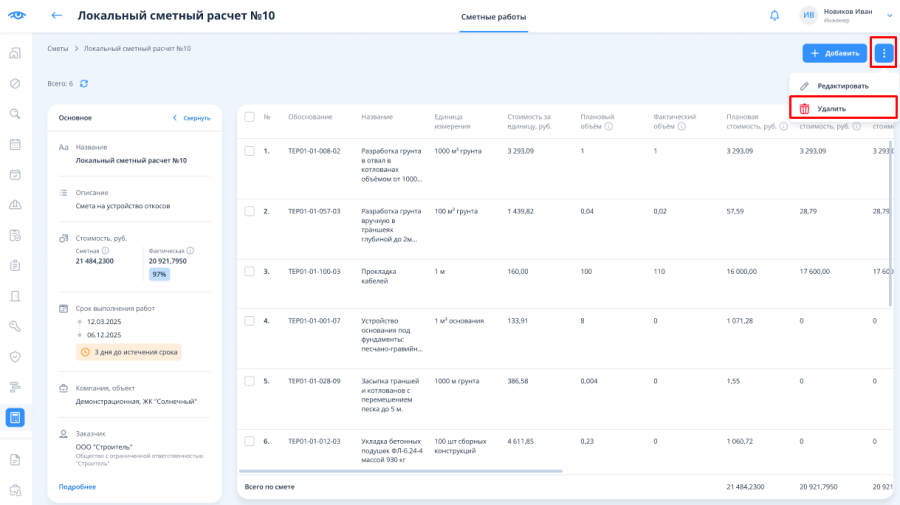Tick the checkbox for row 3 Прокладка кабелей
The width and height of the screenshot is (900, 505).
[x=249, y=271]
